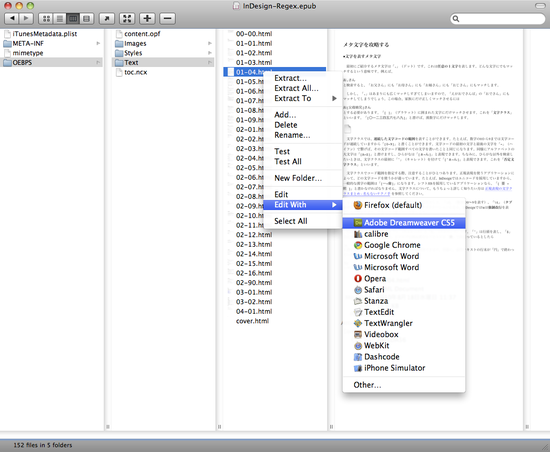Click the search field in toolbar
The image size is (550, 452).
pyautogui.click(x=498, y=19)
